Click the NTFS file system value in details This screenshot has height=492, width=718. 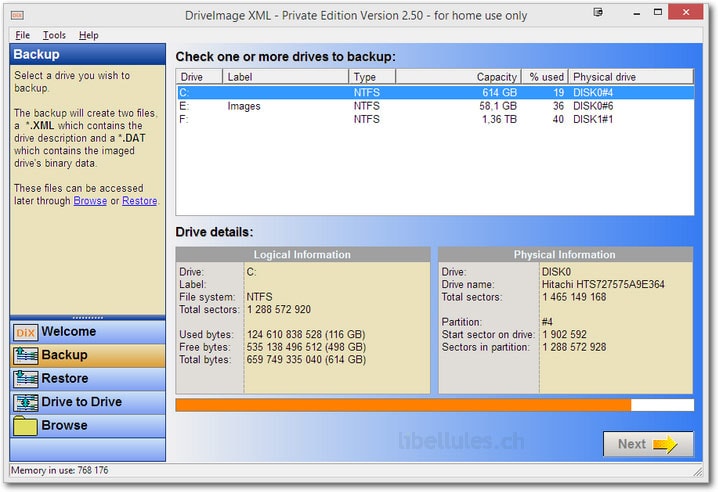(259, 297)
